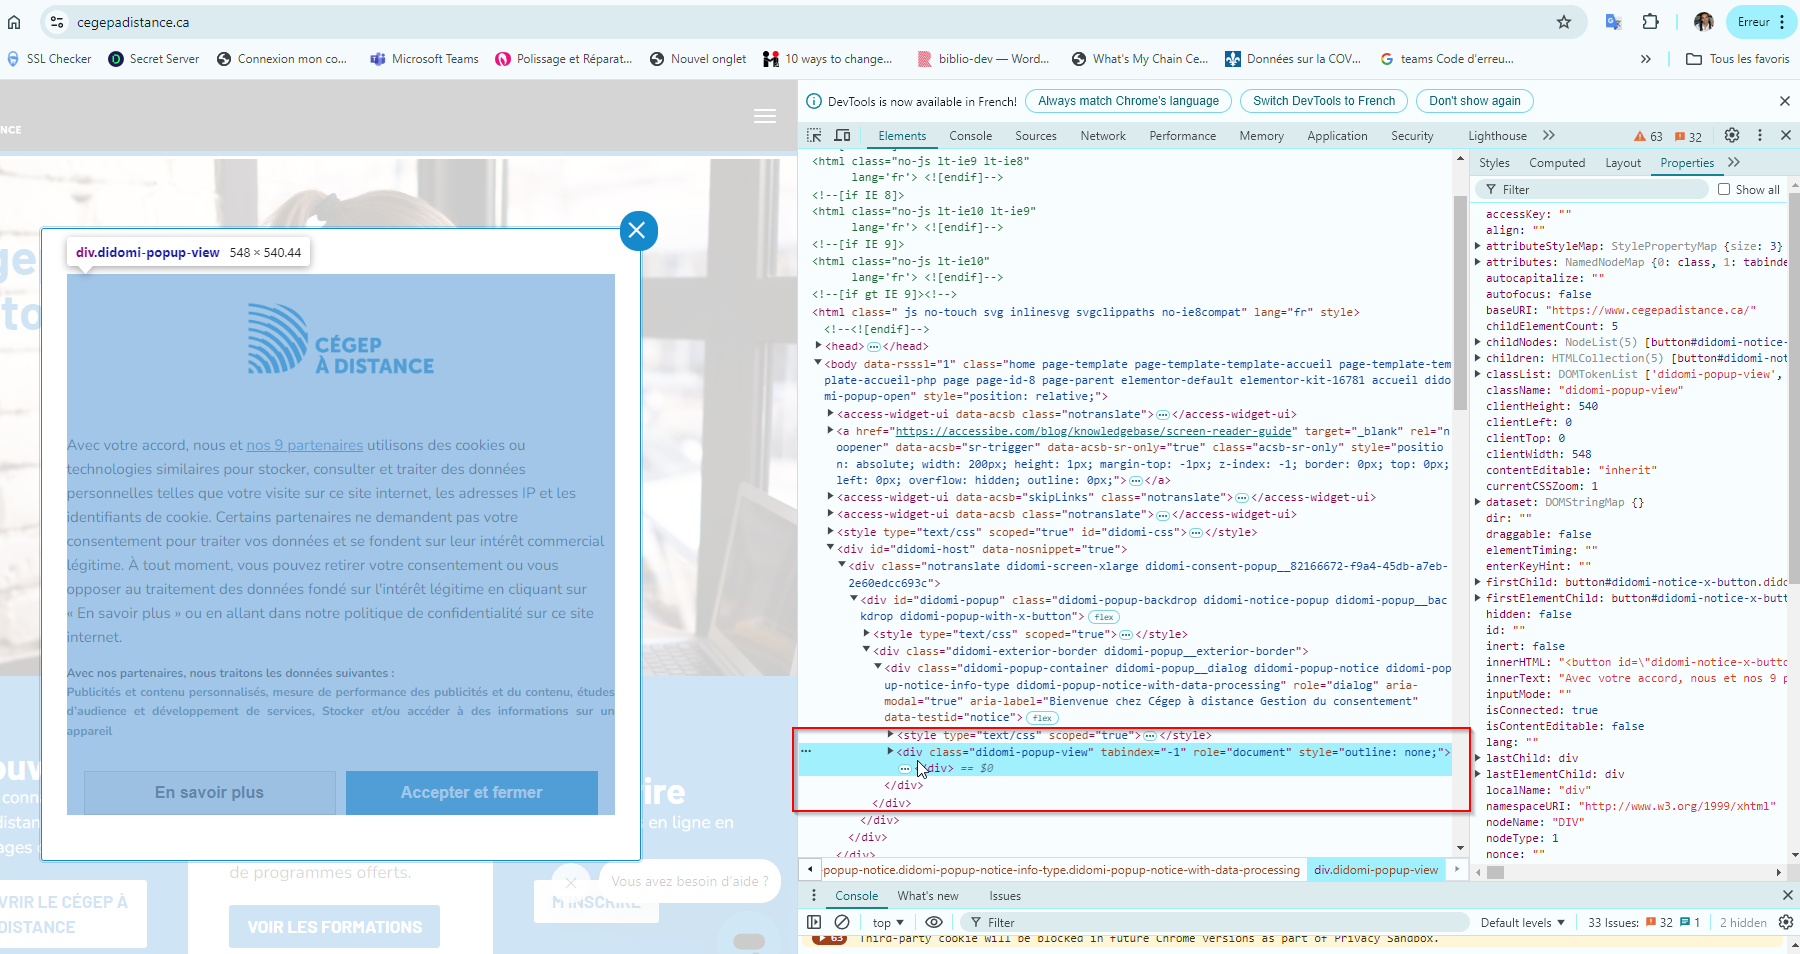Switch to the Network tab
This screenshot has width=1800, height=954.
(1102, 136)
